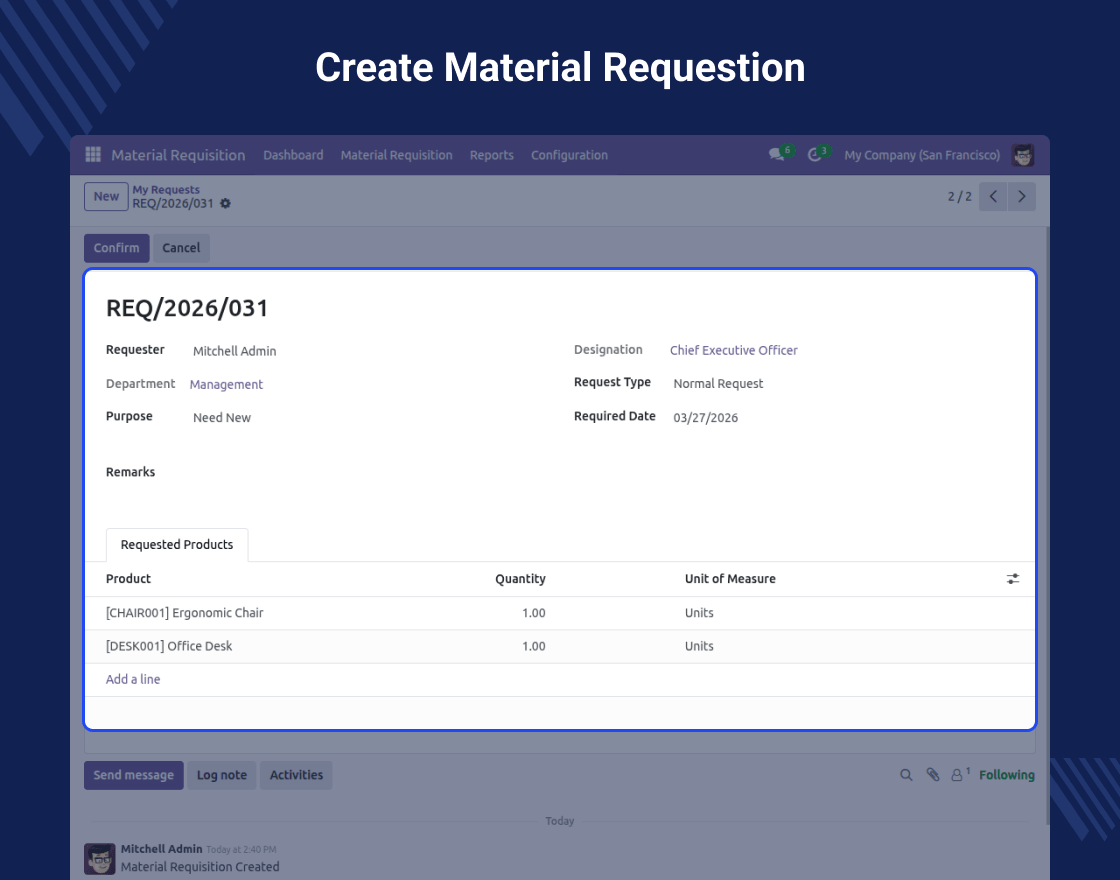This screenshot has height=880, width=1120.
Task: Go to next record arrow
Action: (1021, 197)
